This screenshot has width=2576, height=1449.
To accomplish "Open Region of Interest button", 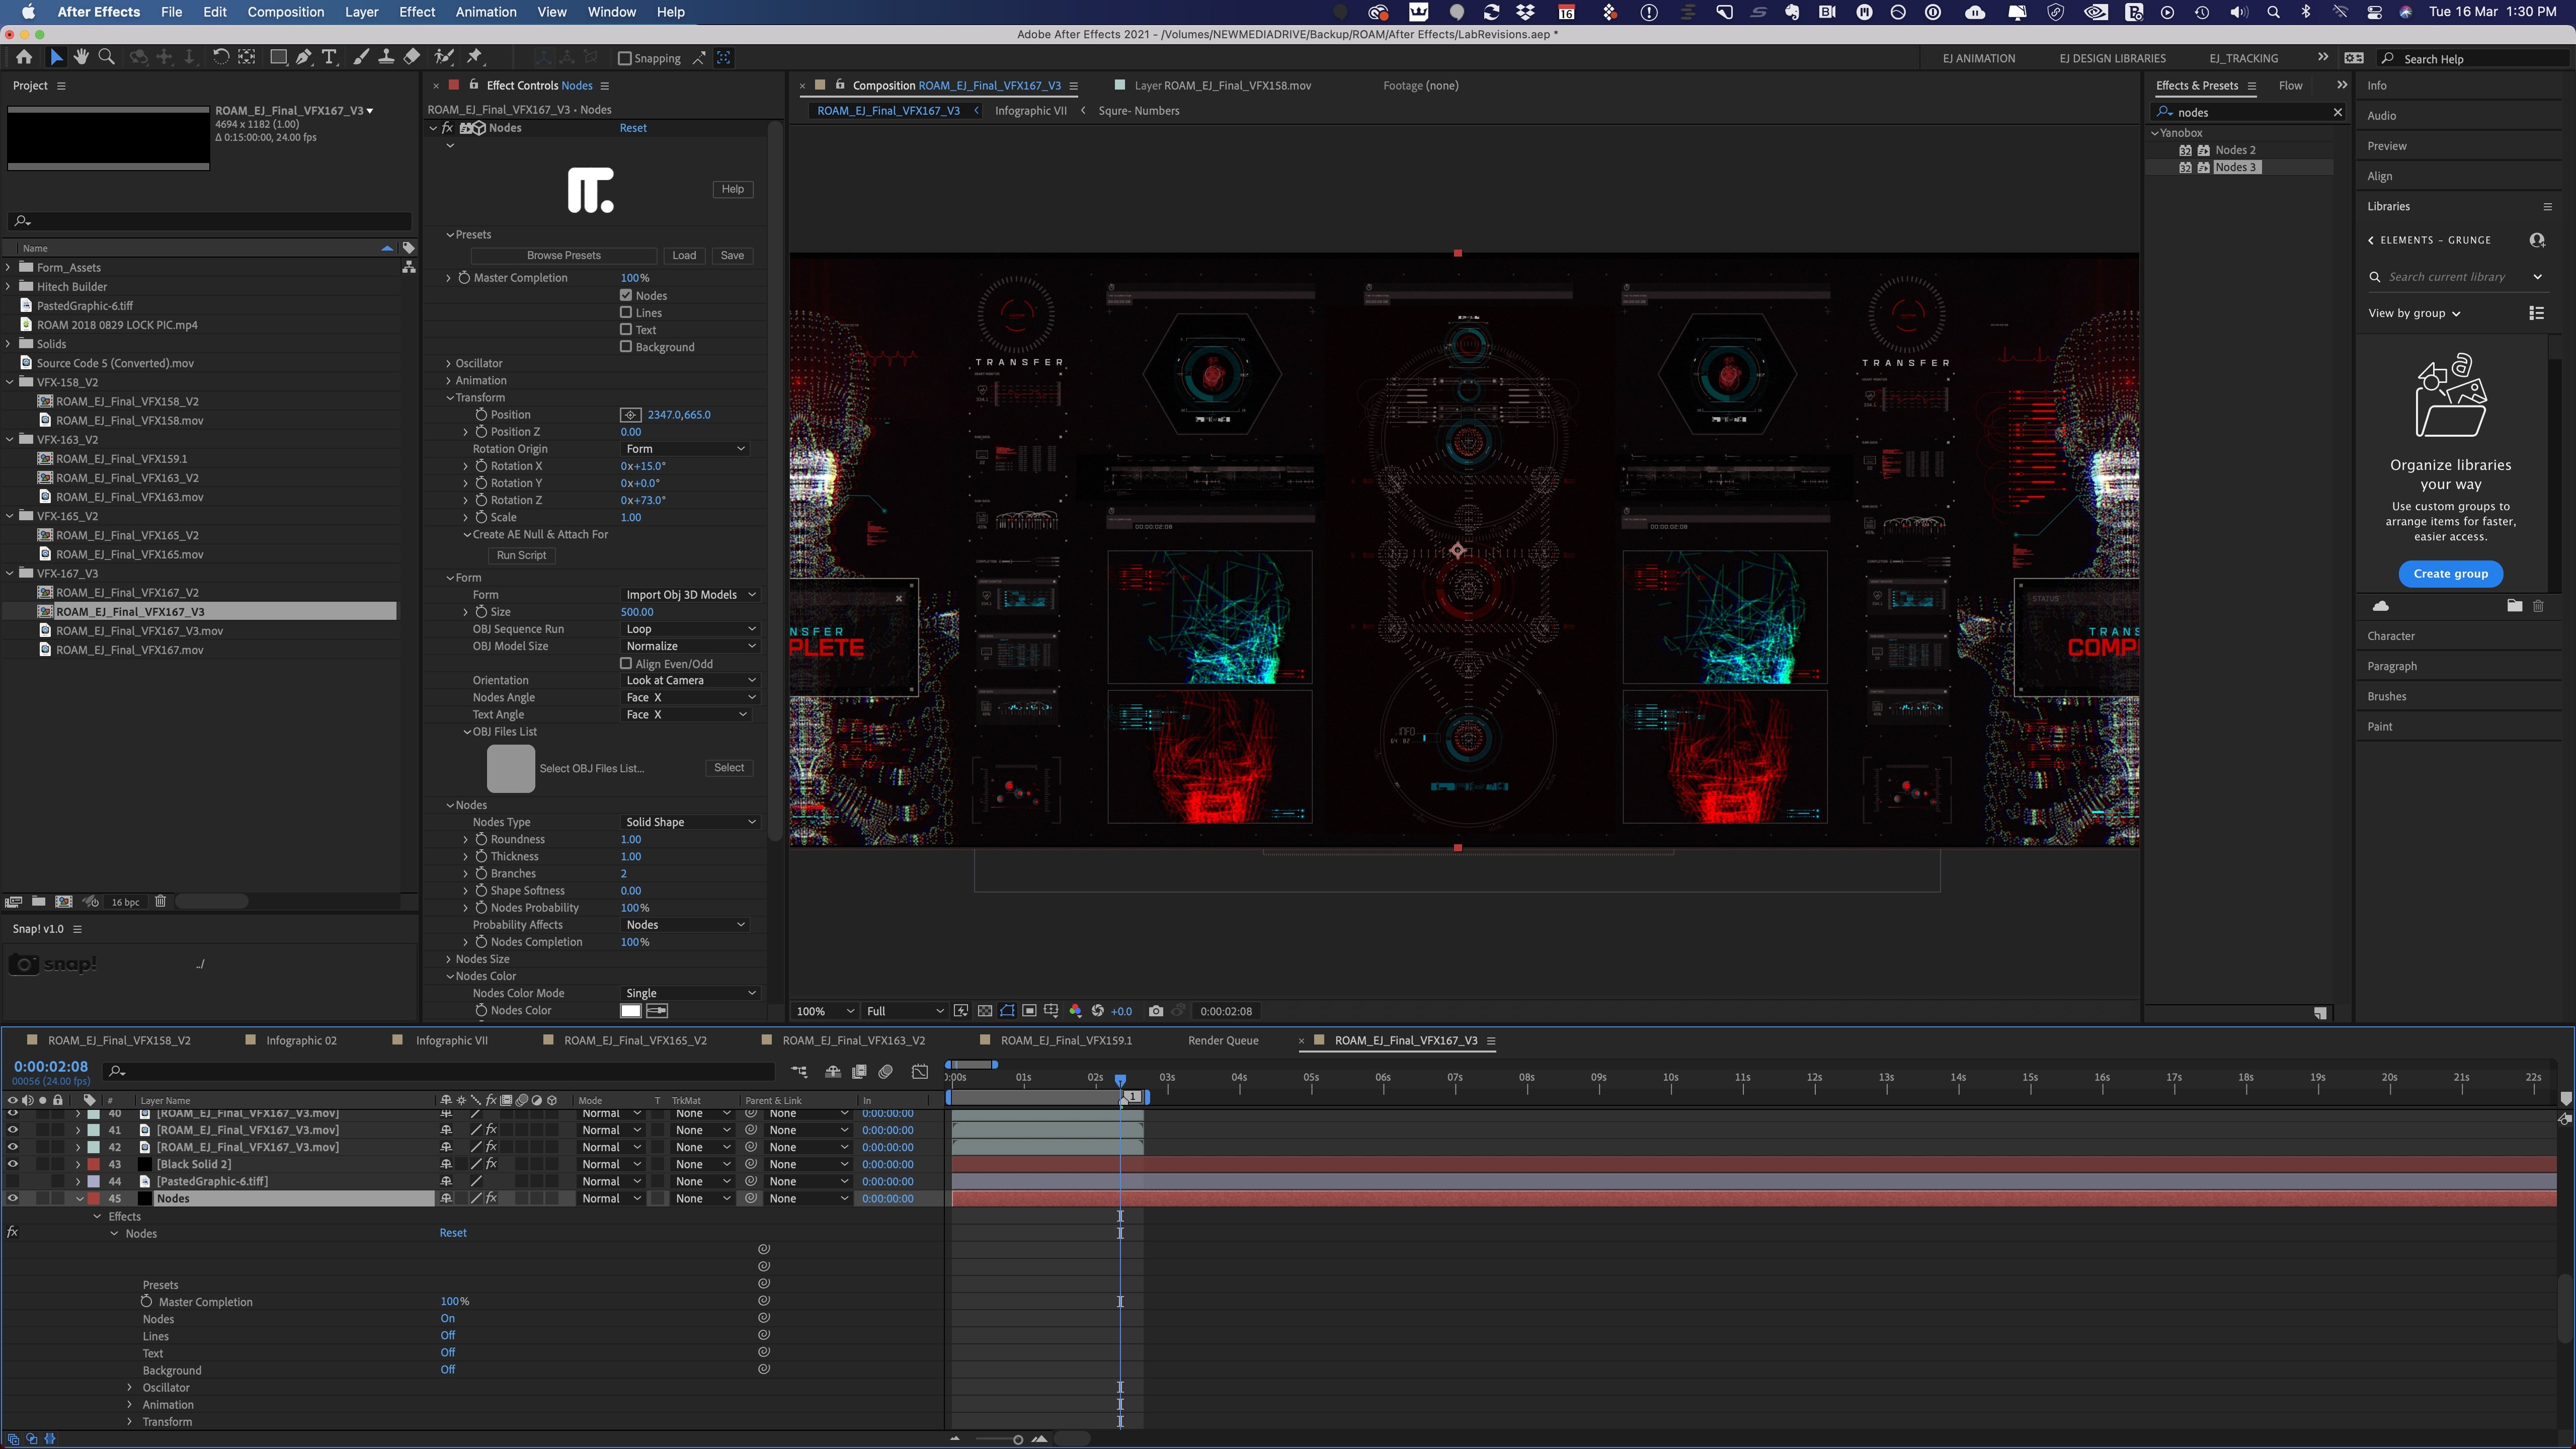I will (x=1029, y=1011).
